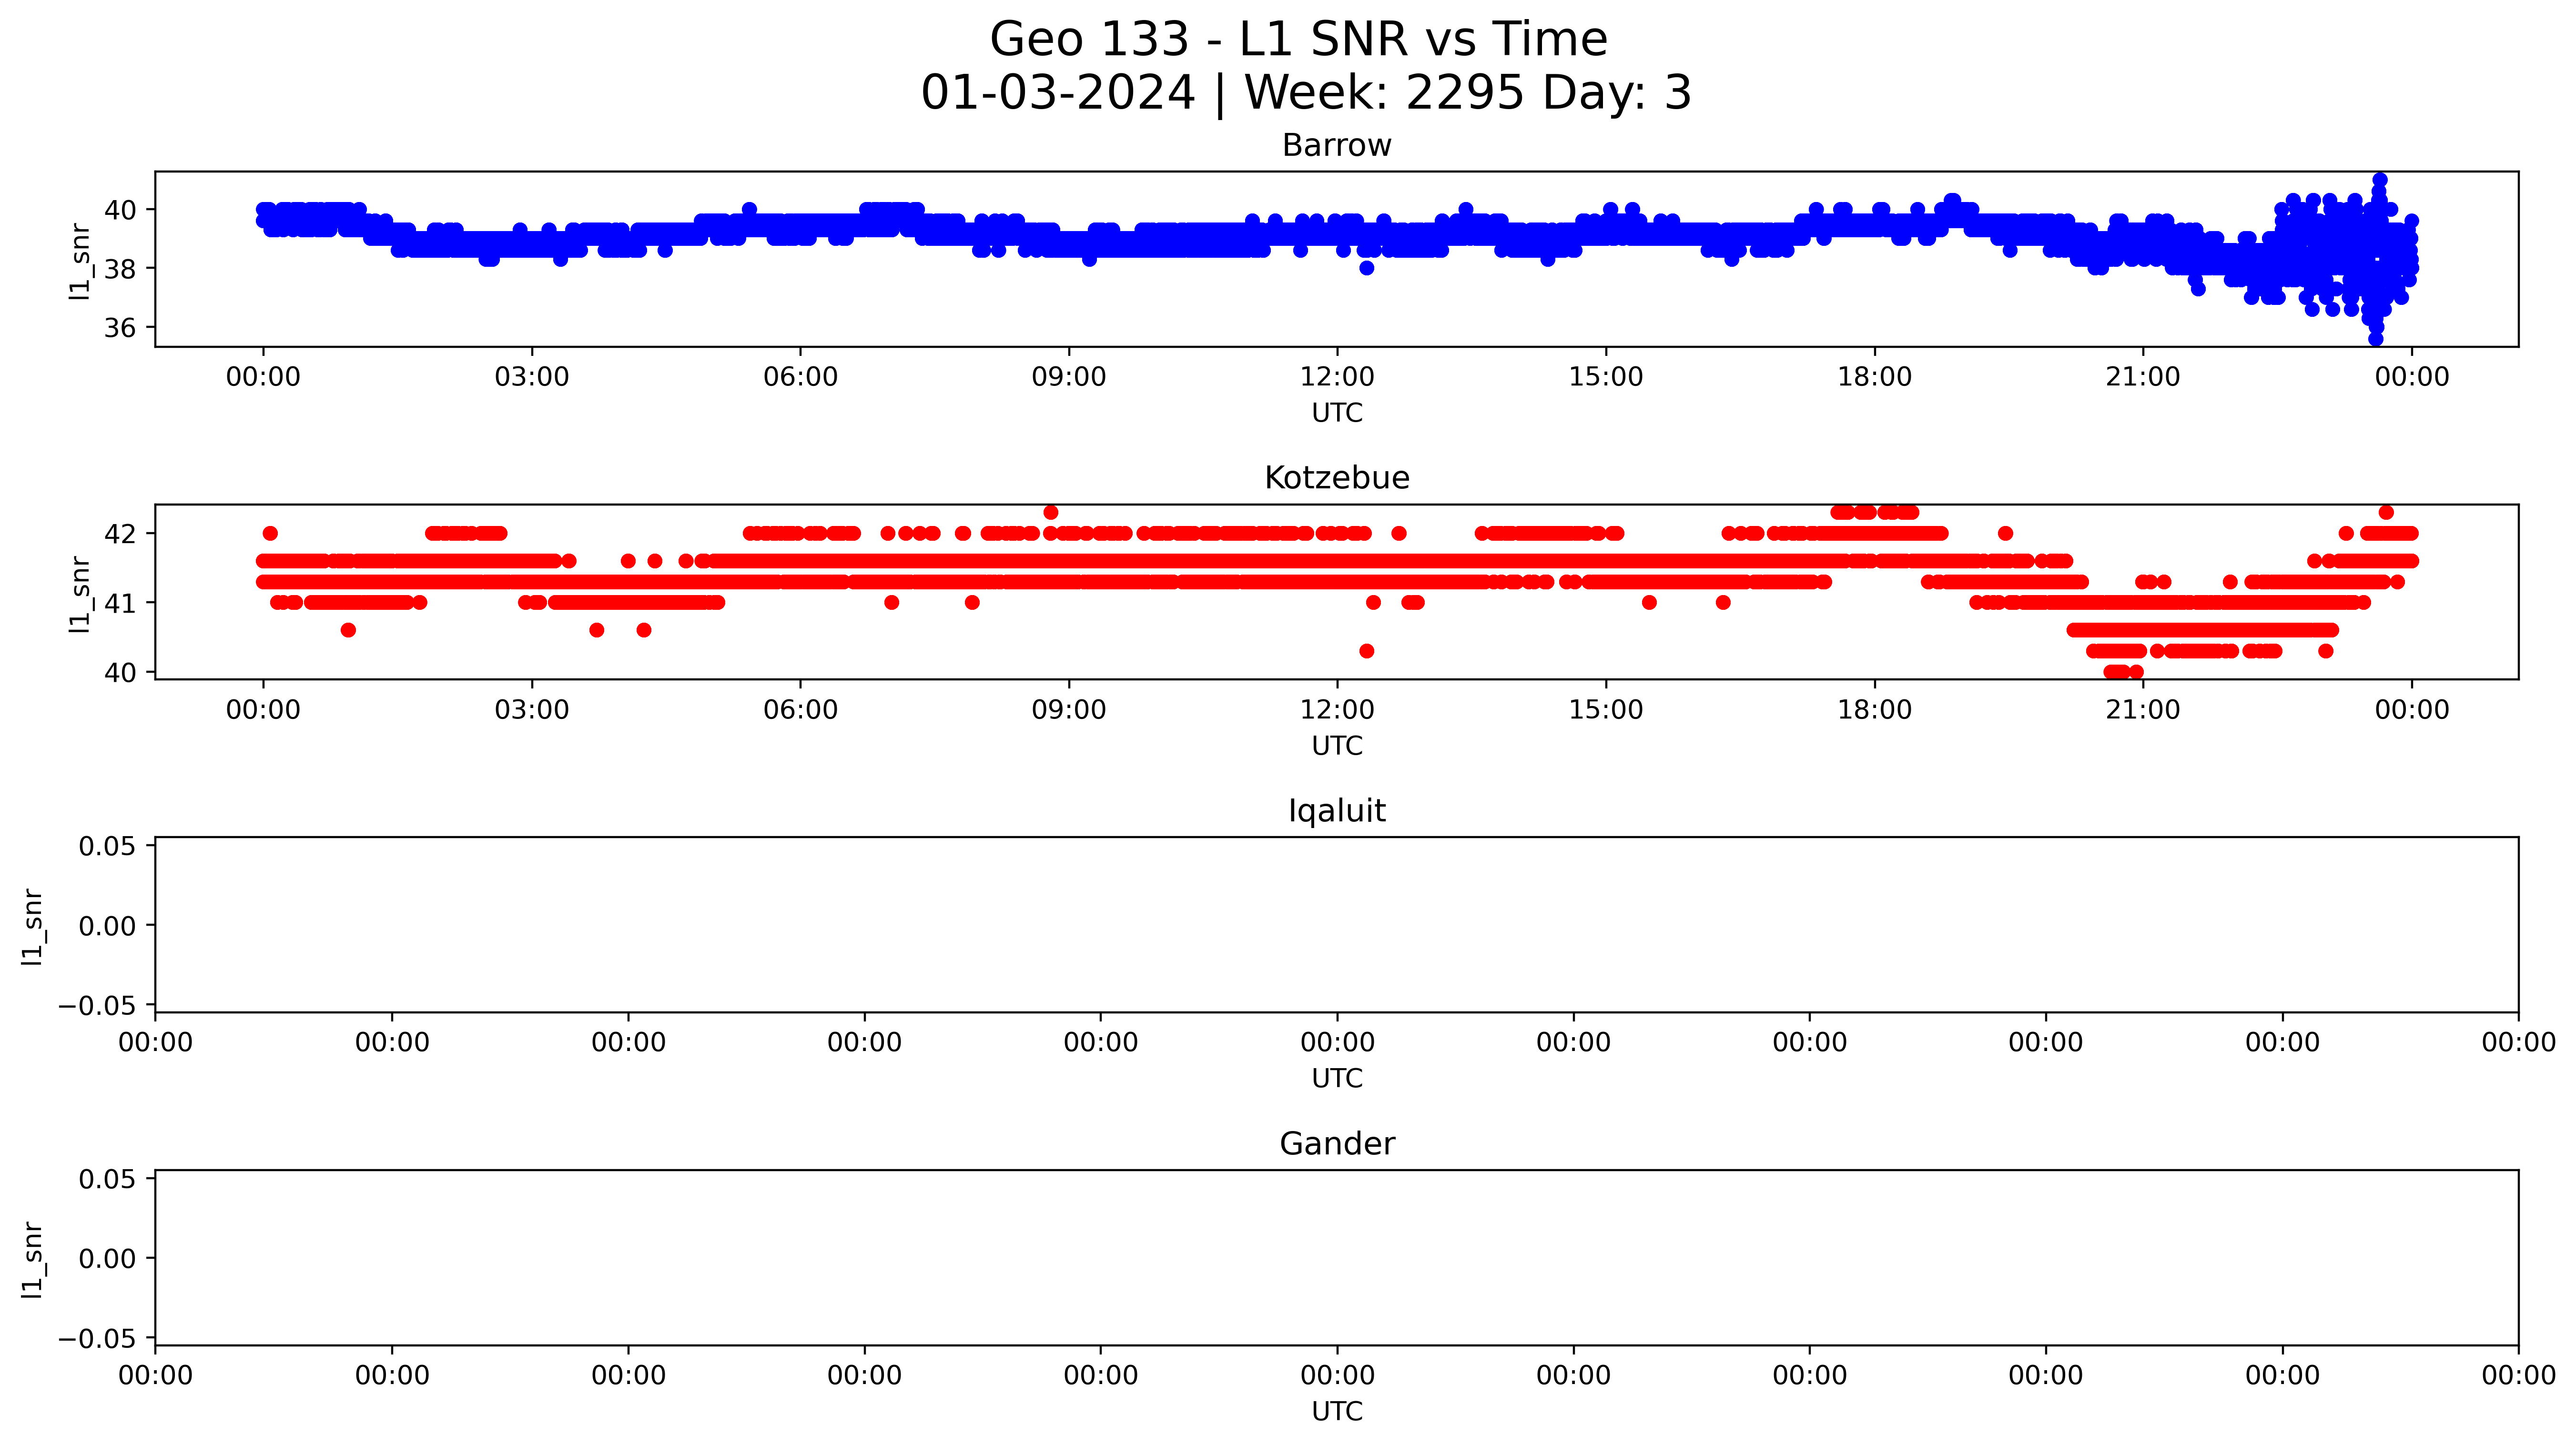The width and height of the screenshot is (2576, 1445).
Task: Click the "0.05" y-axis tick on the Gander plot
Action: tap(108, 1180)
